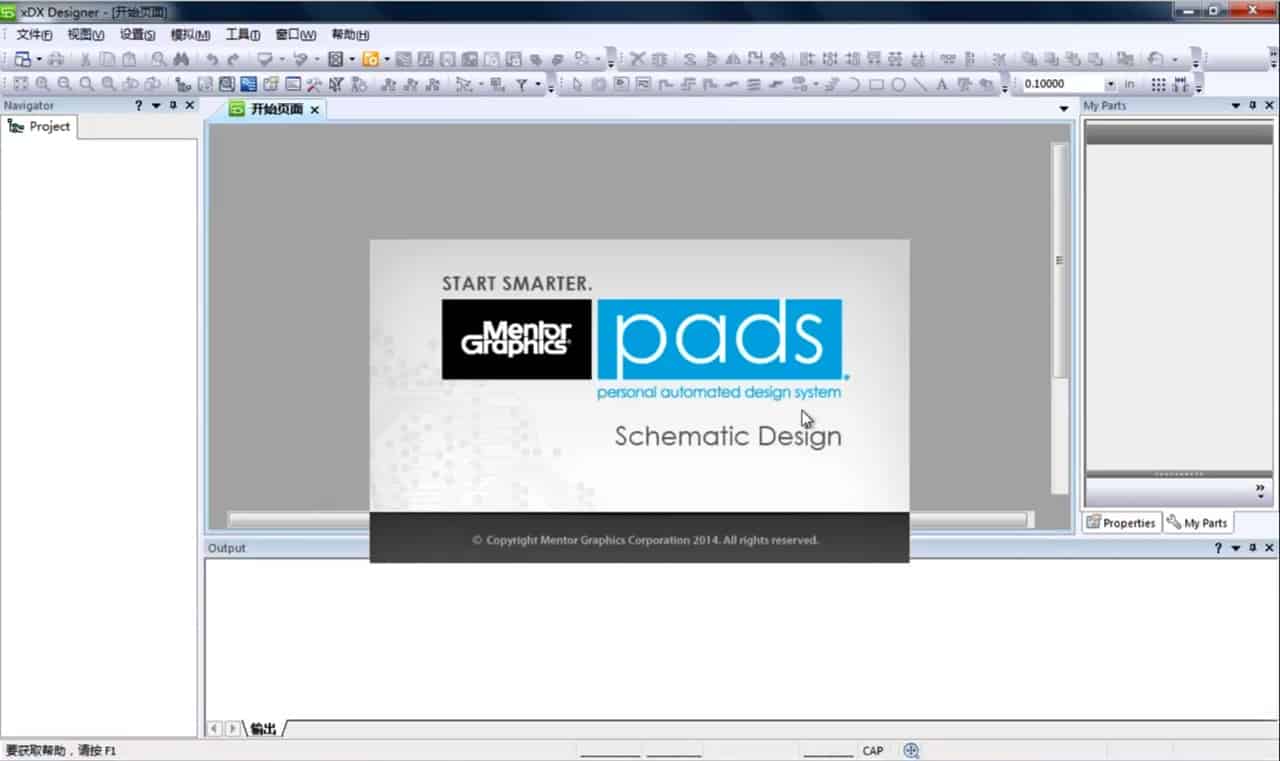Open the document tab list arrow
This screenshot has width=1280, height=761.
(1064, 109)
